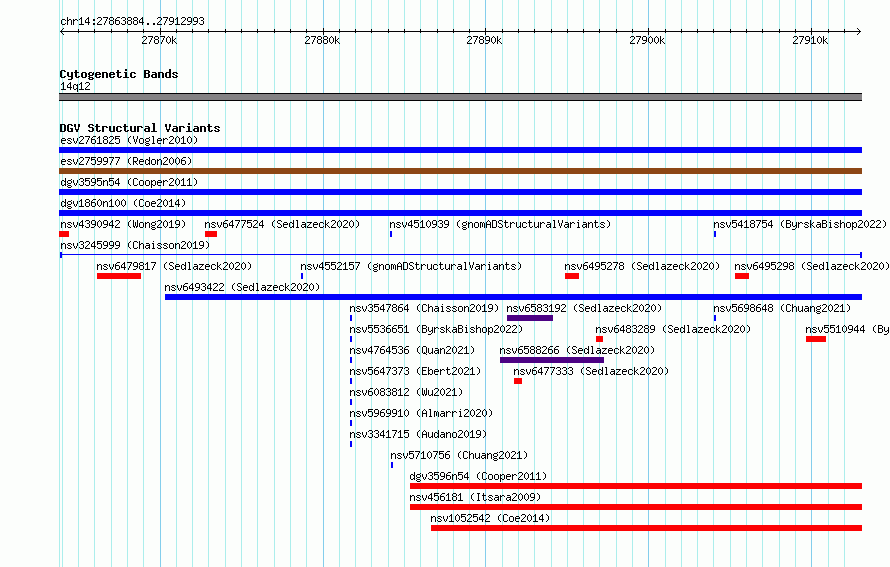Select blue bar under dgv1860n100
Screen dimensions: 890x567
click(x=460, y=213)
